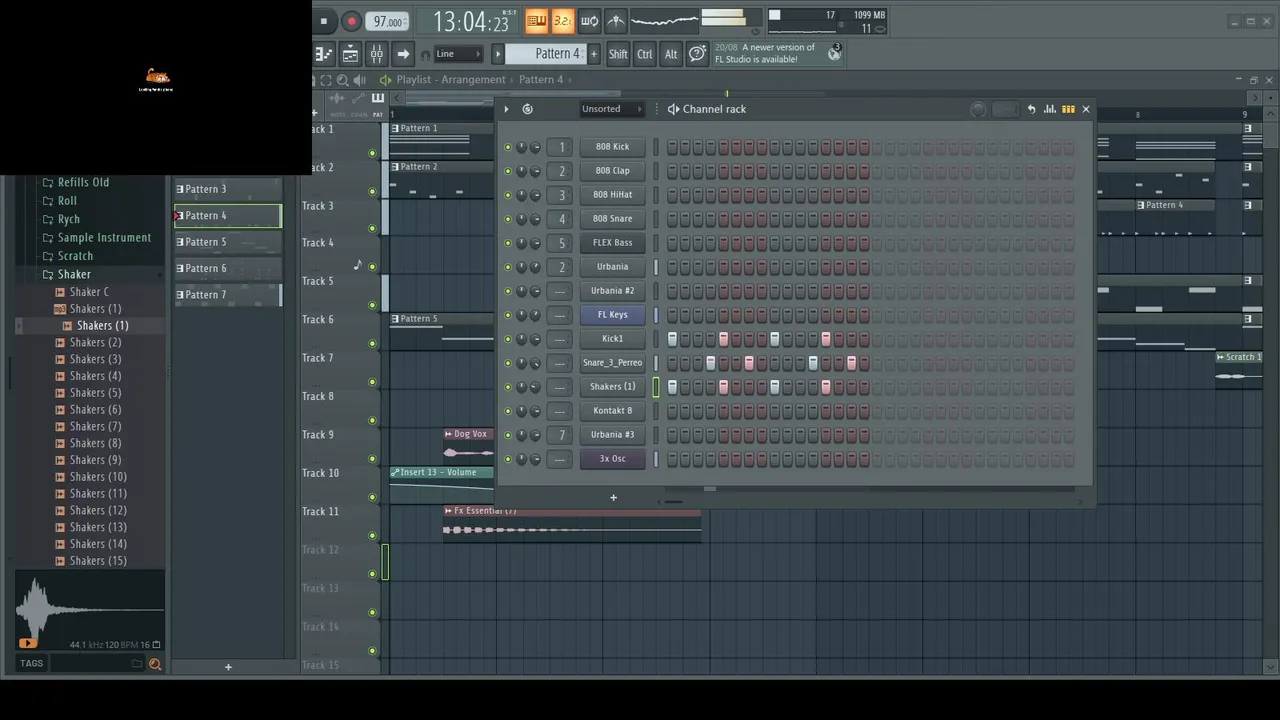Open the FL Keys channel button

(x=613, y=315)
